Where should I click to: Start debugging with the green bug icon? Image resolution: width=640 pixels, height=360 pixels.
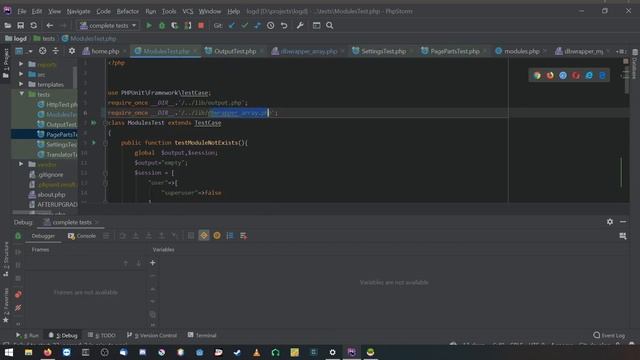(162, 25)
